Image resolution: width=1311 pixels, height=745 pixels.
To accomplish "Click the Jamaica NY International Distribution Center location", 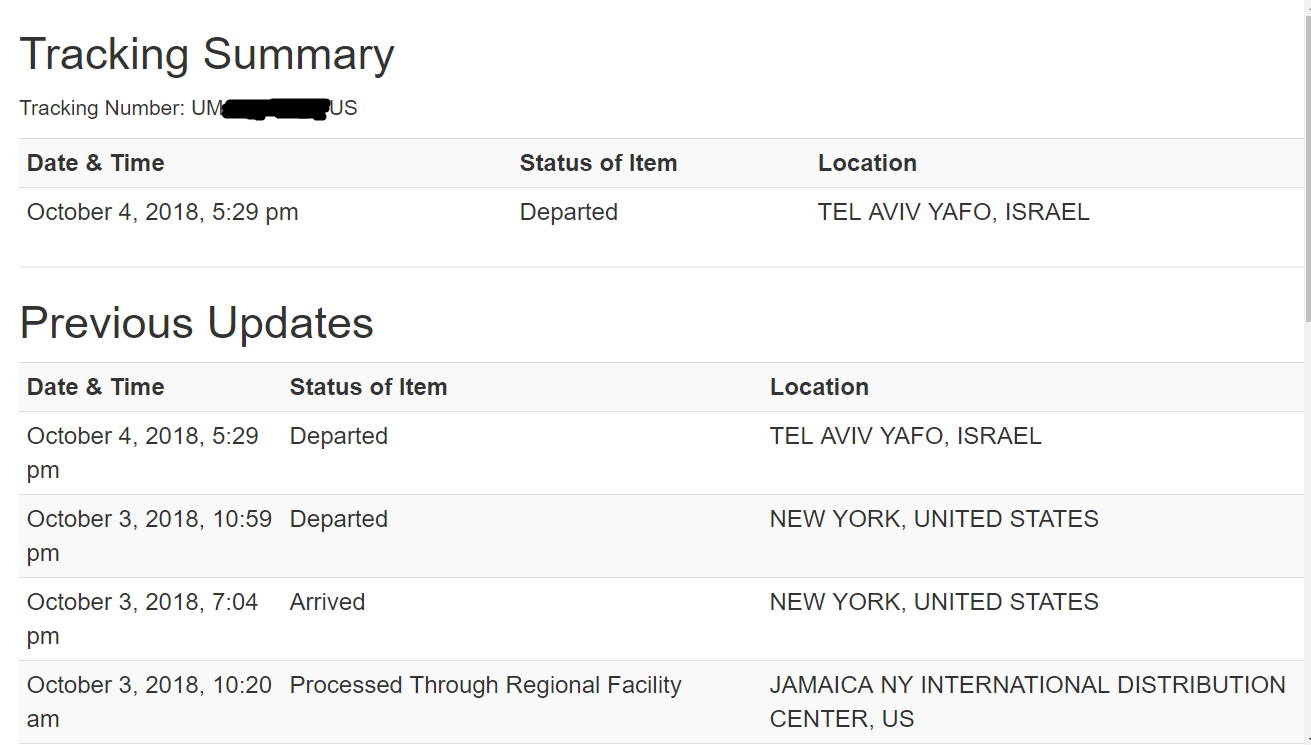I will point(1027,701).
